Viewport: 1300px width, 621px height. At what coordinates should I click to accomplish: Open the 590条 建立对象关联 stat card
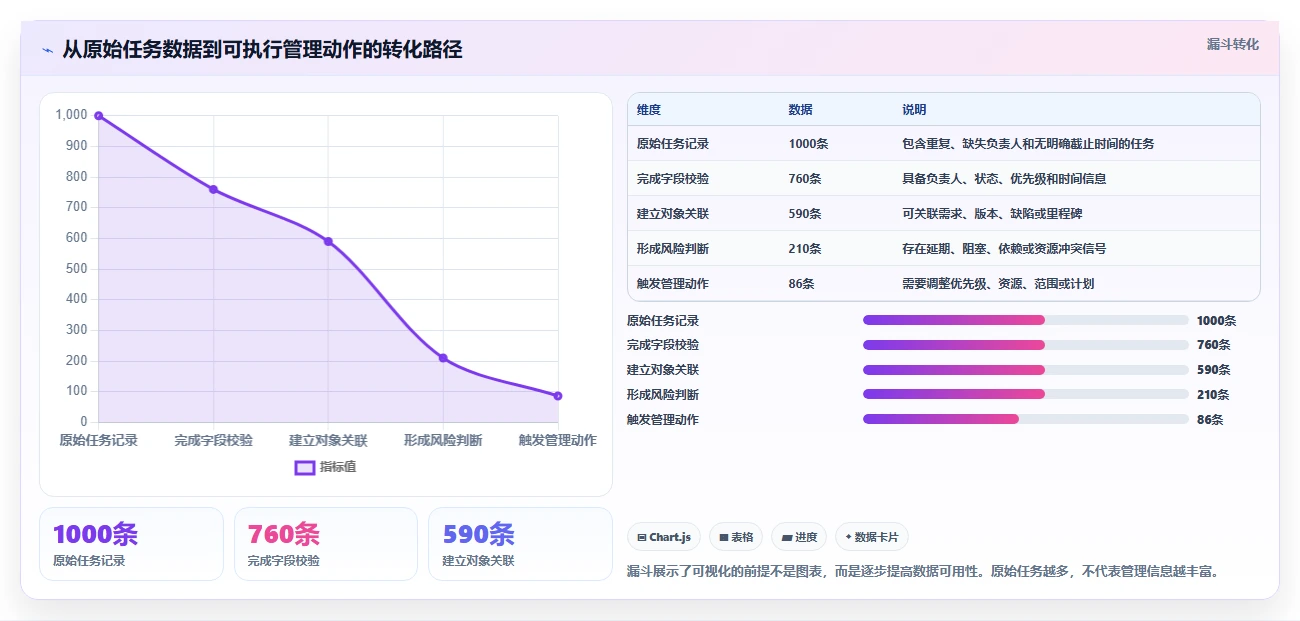(x=520, y=544)
